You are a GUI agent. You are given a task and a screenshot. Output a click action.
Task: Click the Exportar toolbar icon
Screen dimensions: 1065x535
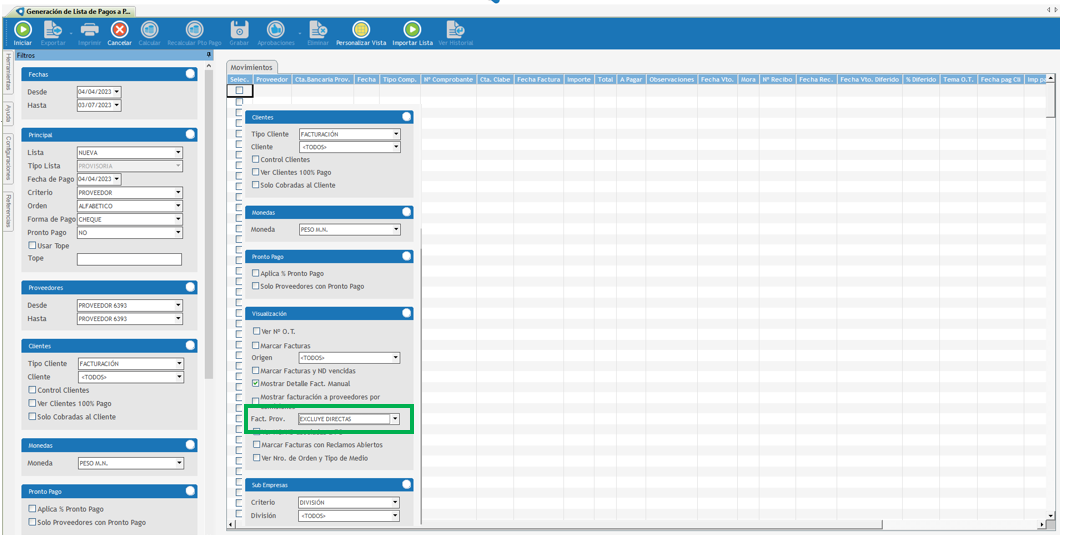coord(53,30)
